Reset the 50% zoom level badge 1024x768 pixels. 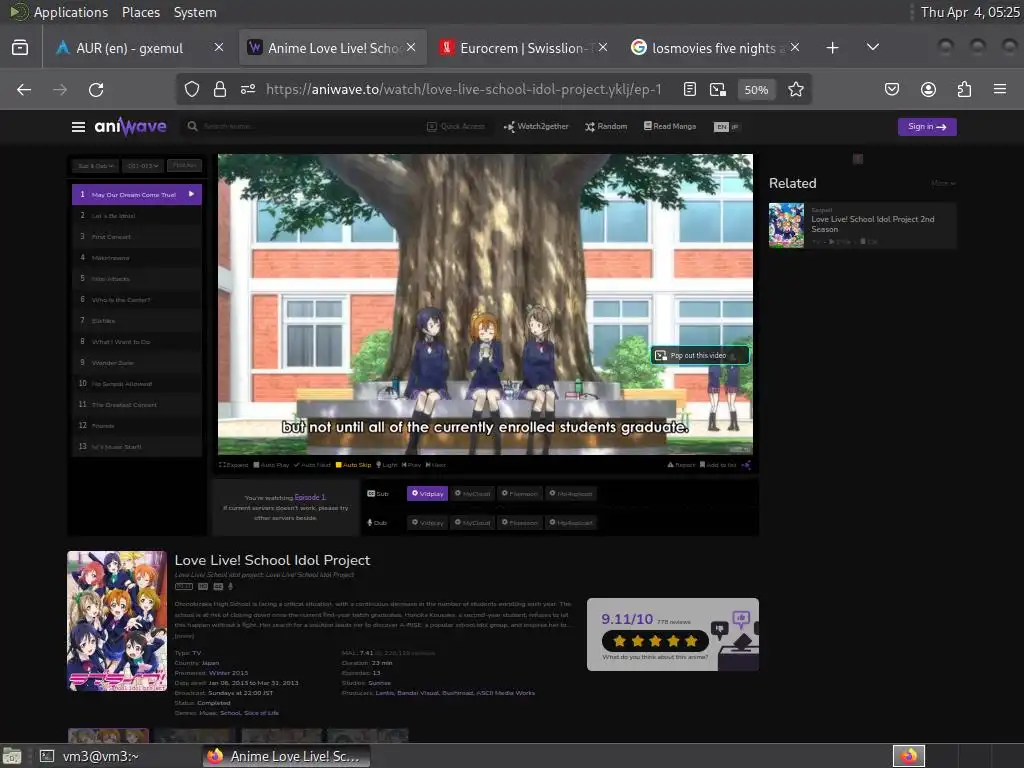coord(756,89)
